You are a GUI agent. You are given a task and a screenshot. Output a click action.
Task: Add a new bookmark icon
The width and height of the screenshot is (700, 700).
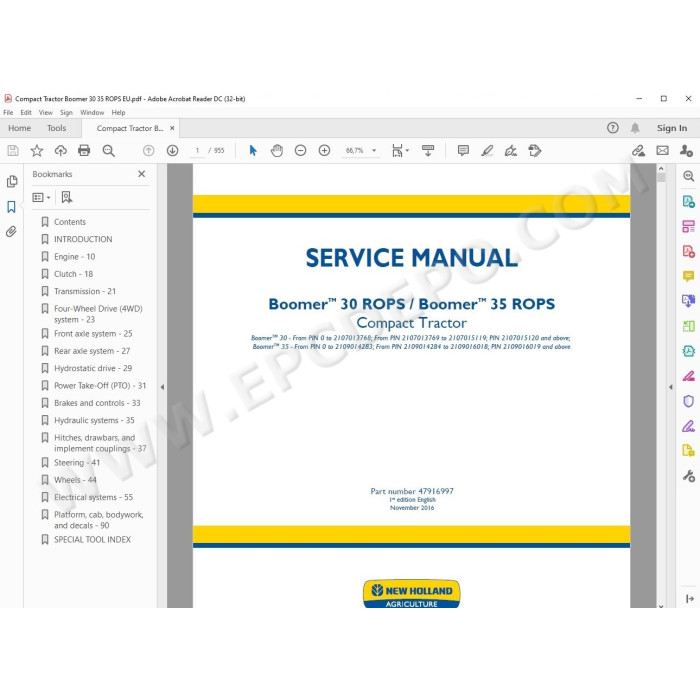(67, 197)
